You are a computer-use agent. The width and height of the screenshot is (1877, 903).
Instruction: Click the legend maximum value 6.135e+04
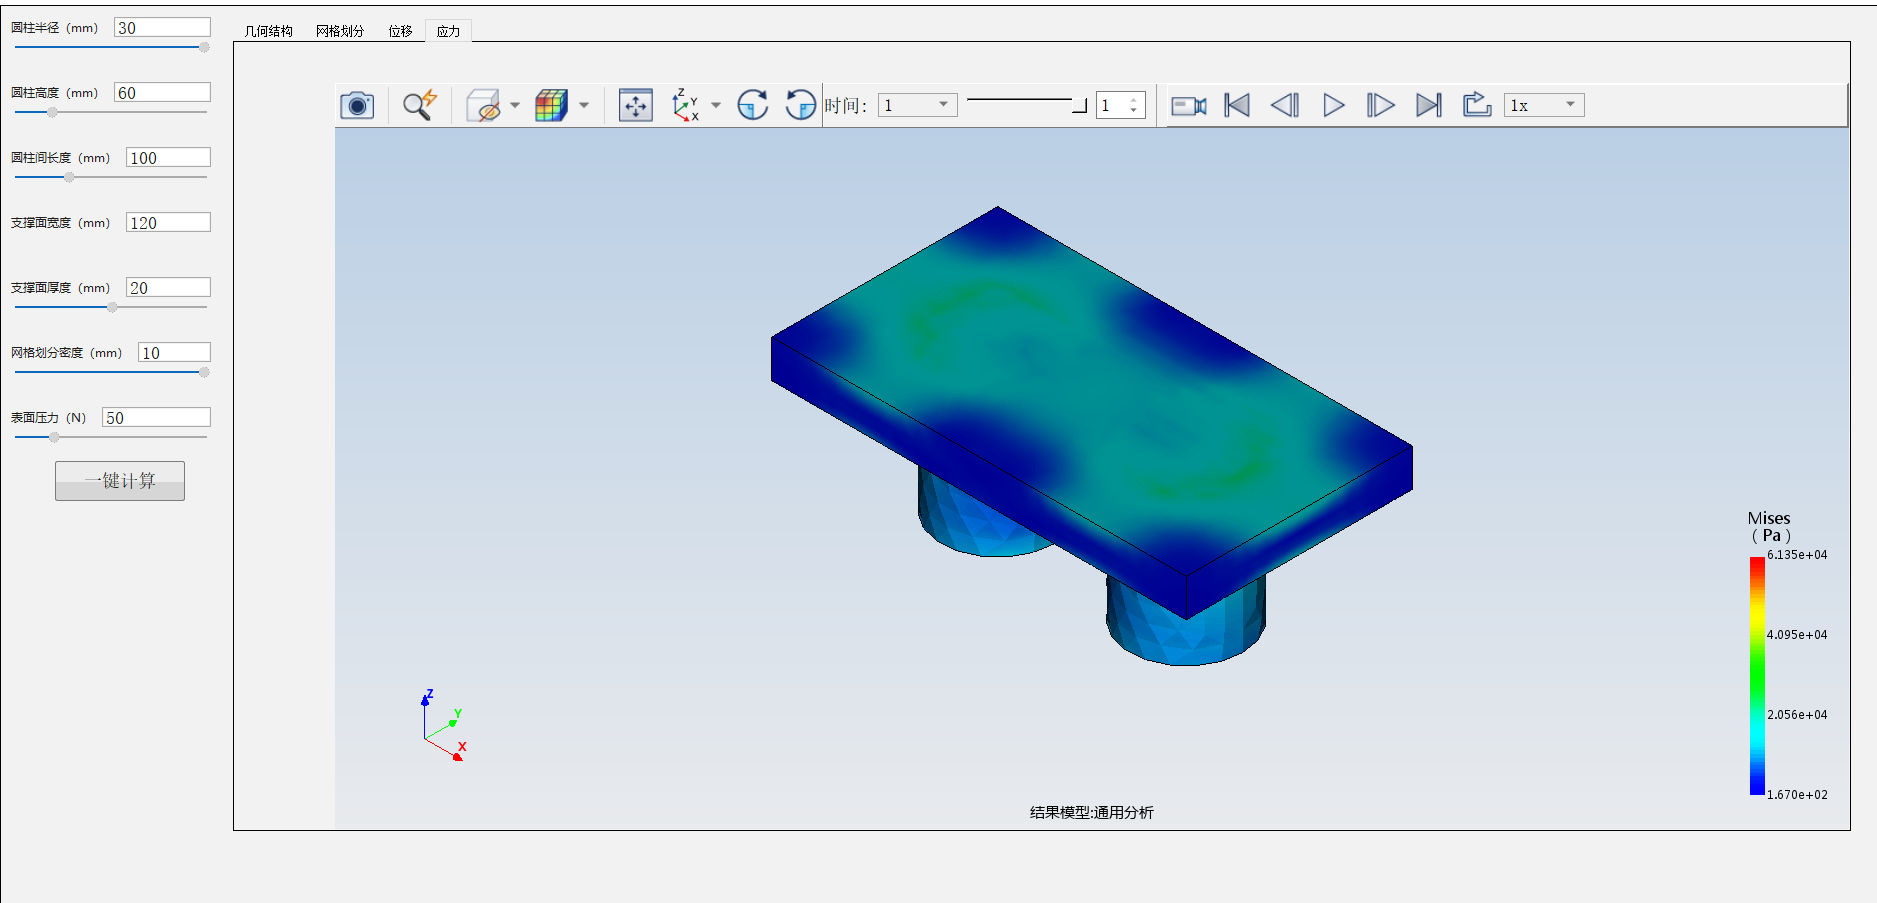(1797, 555)
